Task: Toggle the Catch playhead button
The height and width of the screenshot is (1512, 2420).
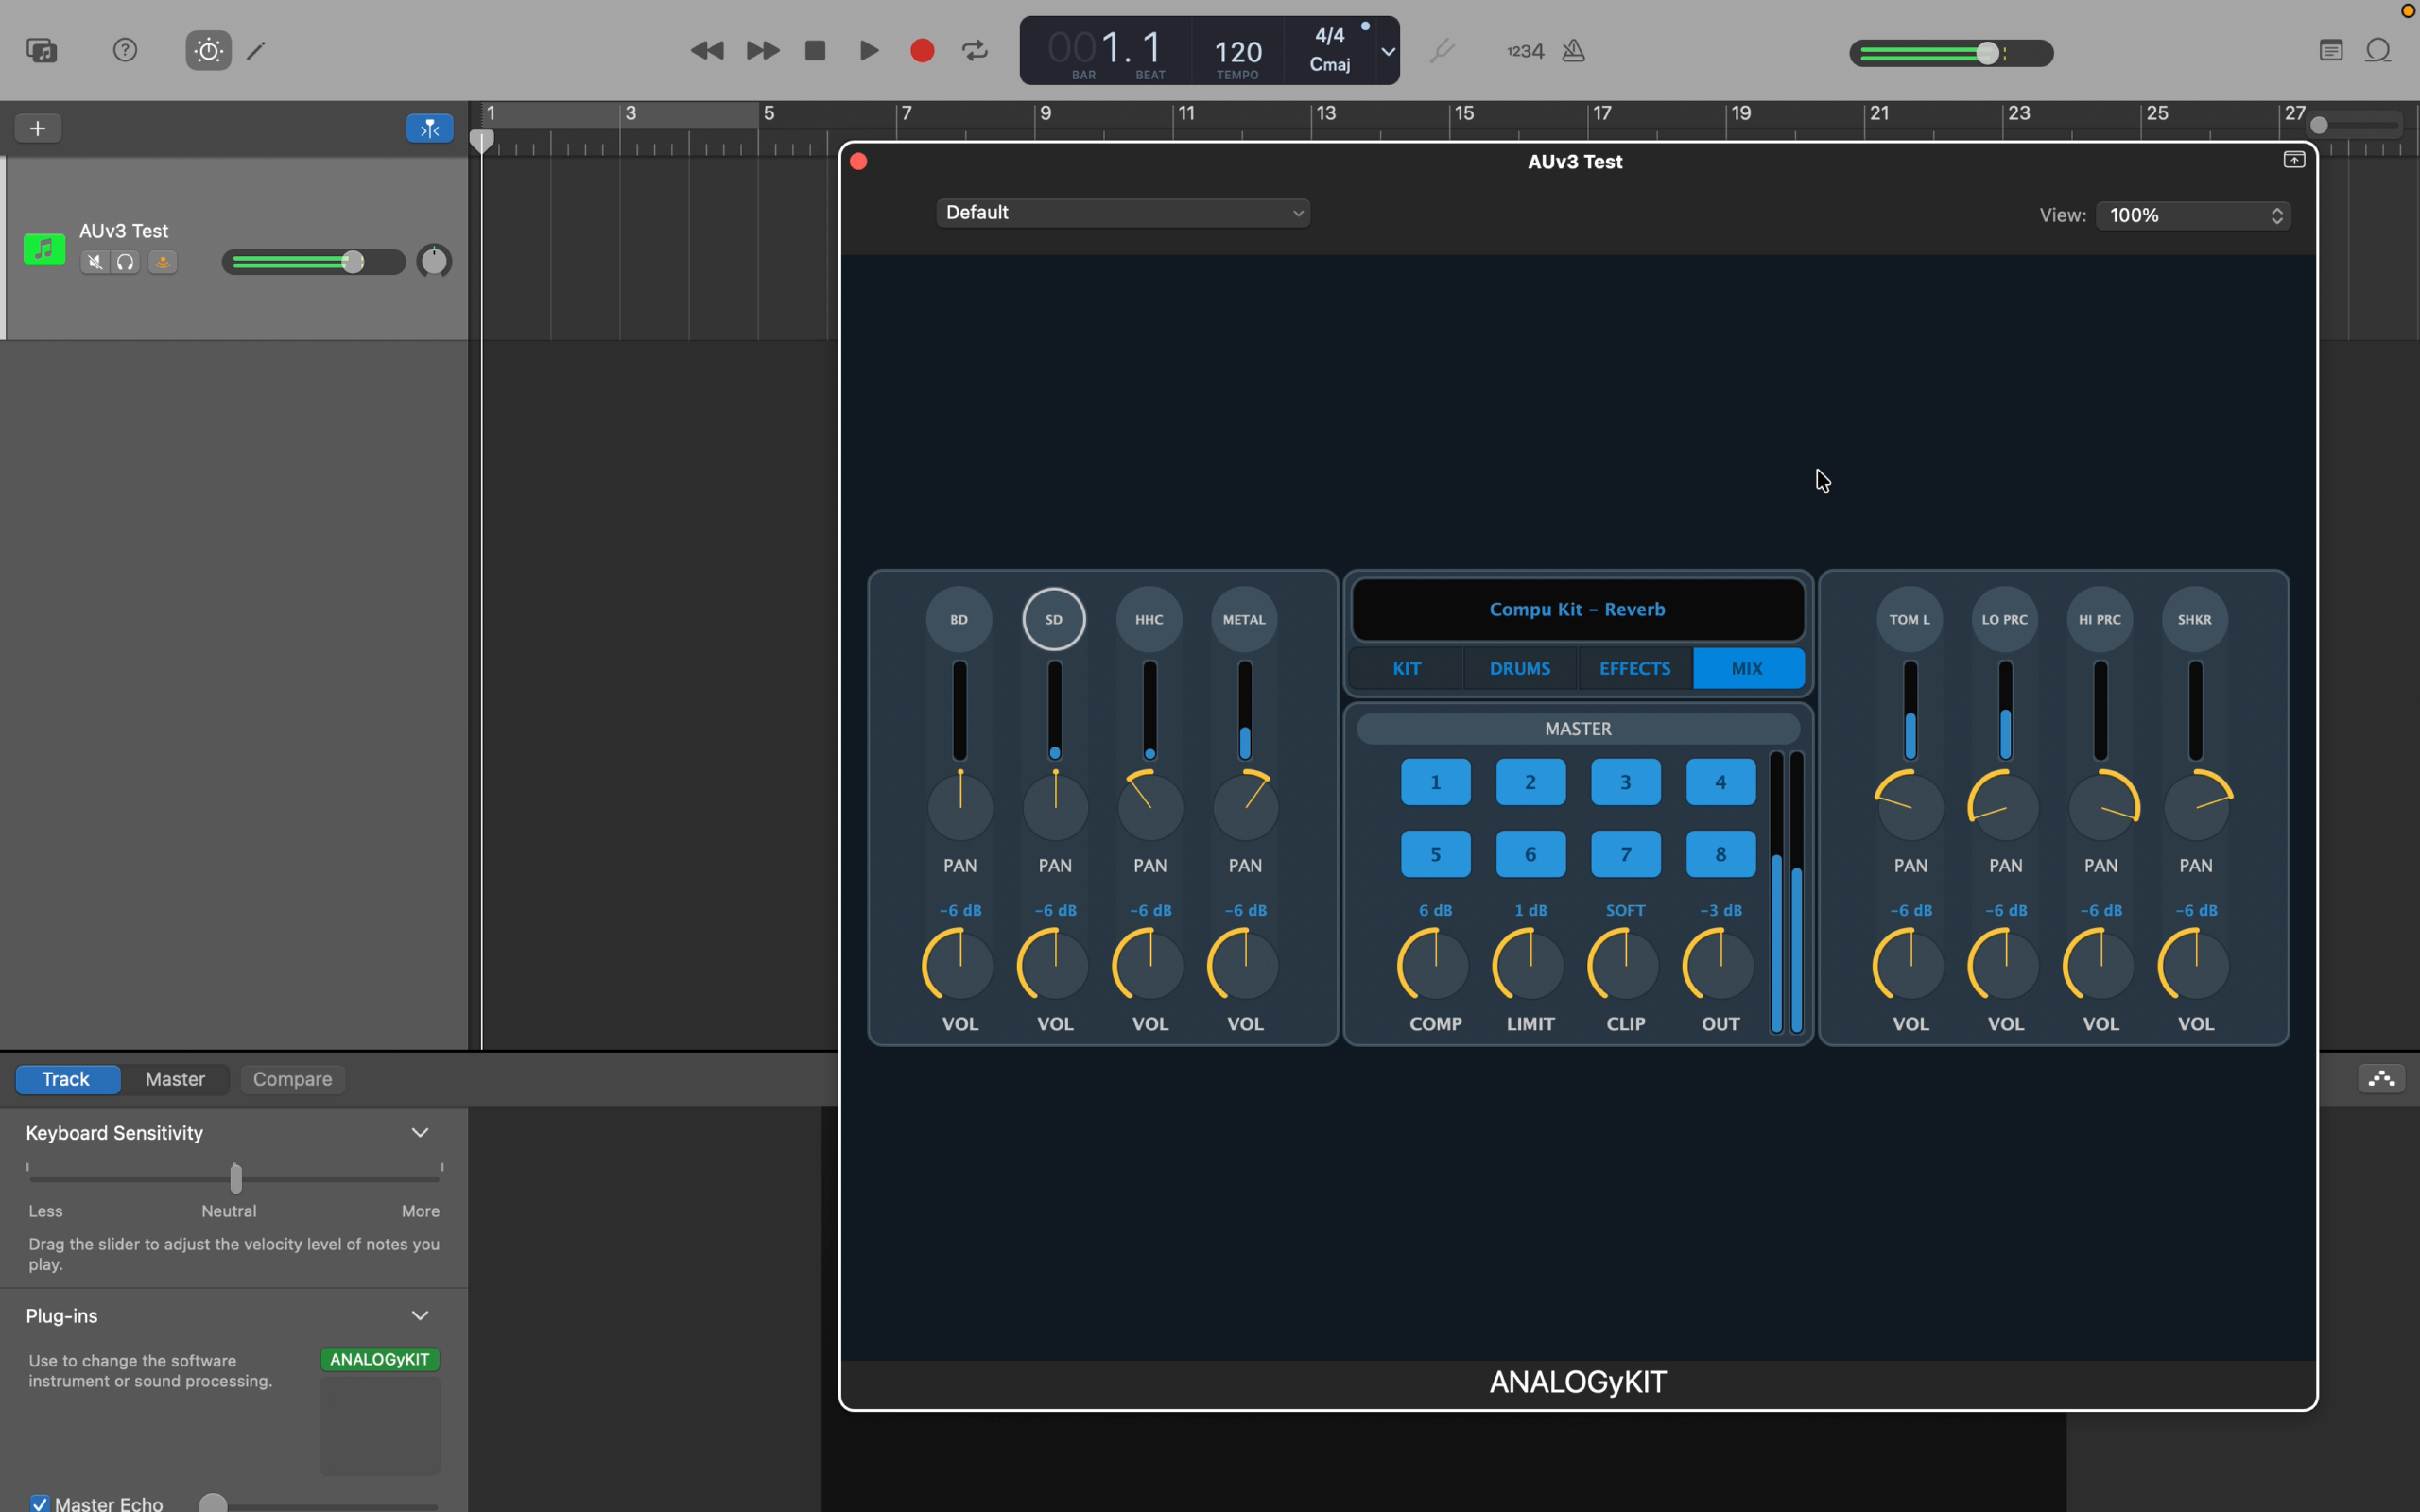Action: click(429, 128)
